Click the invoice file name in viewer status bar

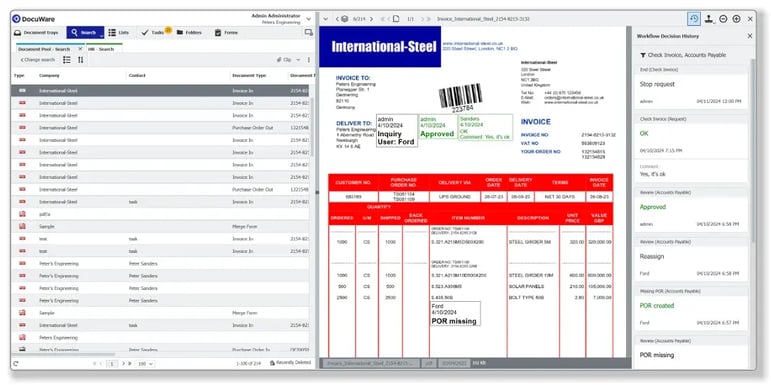[371, 363]
